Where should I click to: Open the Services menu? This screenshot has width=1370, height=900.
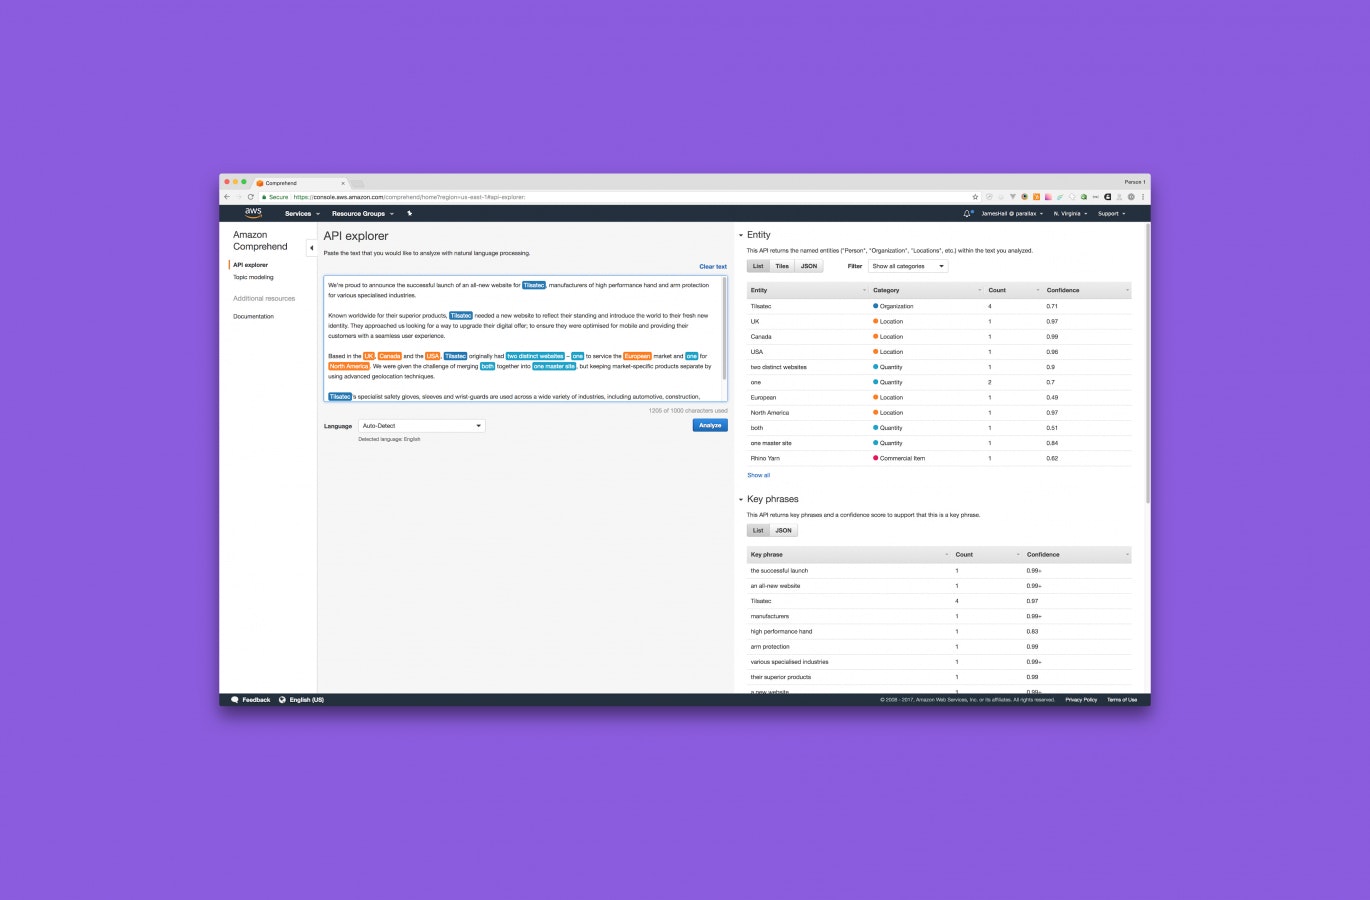[302, 213]
